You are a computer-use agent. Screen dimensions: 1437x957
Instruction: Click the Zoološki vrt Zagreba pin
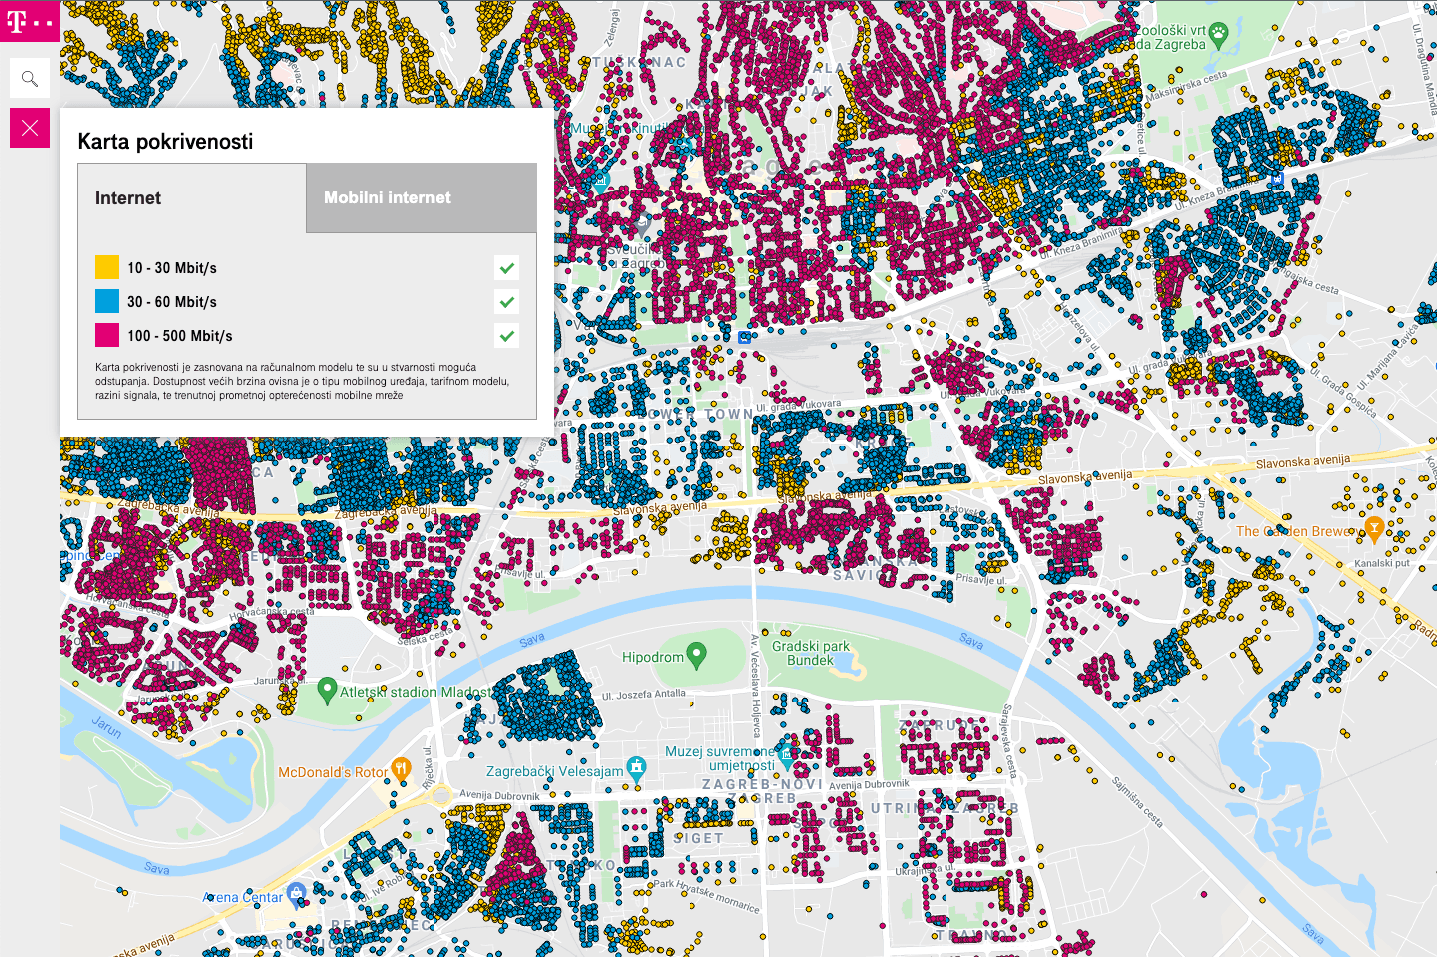pyautogui.click(x=1218, y=36)
